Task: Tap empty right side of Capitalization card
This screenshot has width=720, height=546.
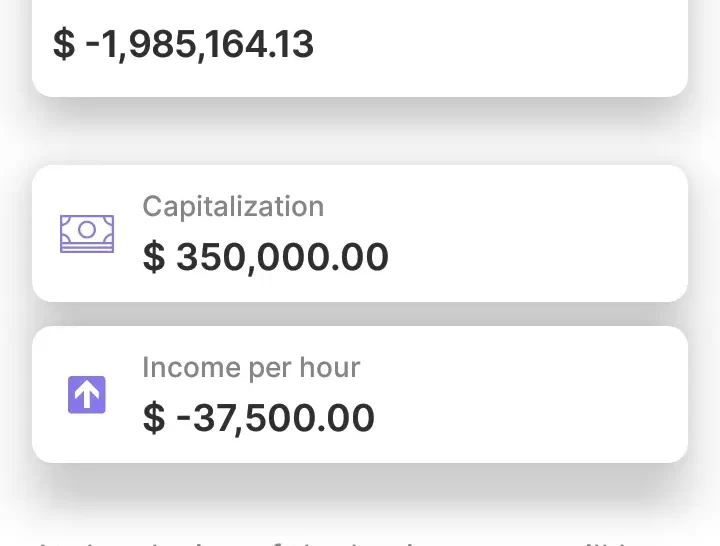Action: pyautogui.click(x=560, y=233)
